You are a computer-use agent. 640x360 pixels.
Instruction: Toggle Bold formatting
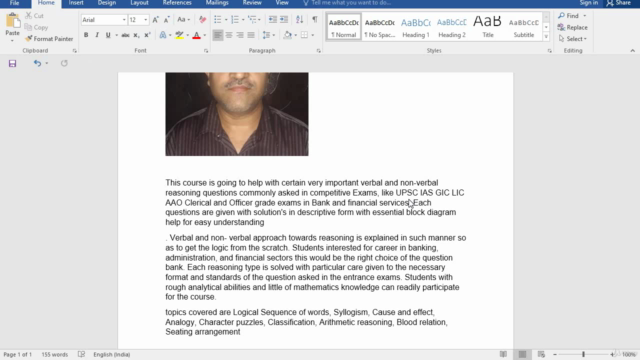click(86, 35)
